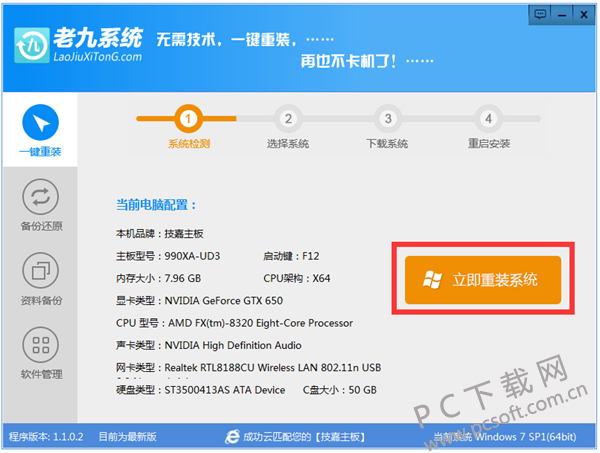Click the 当前电脑配置 heading

click(x=156, y=205)
